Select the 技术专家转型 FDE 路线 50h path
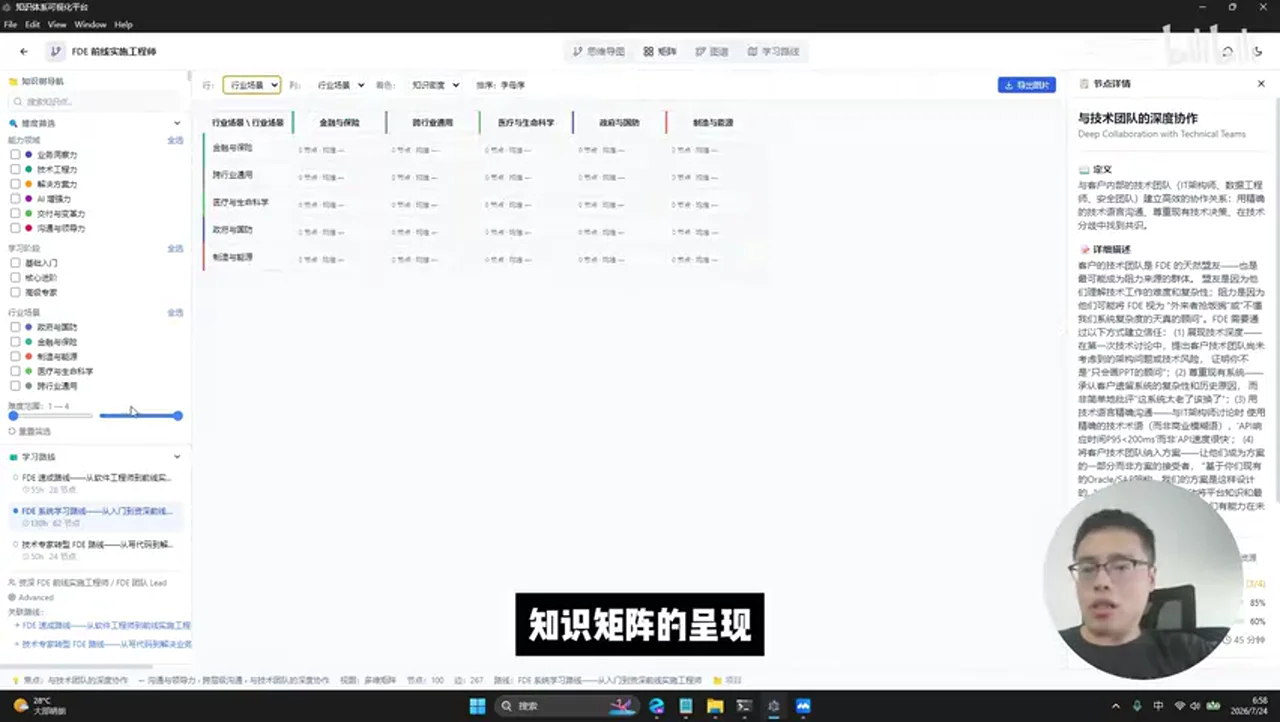 coord(96,550)
